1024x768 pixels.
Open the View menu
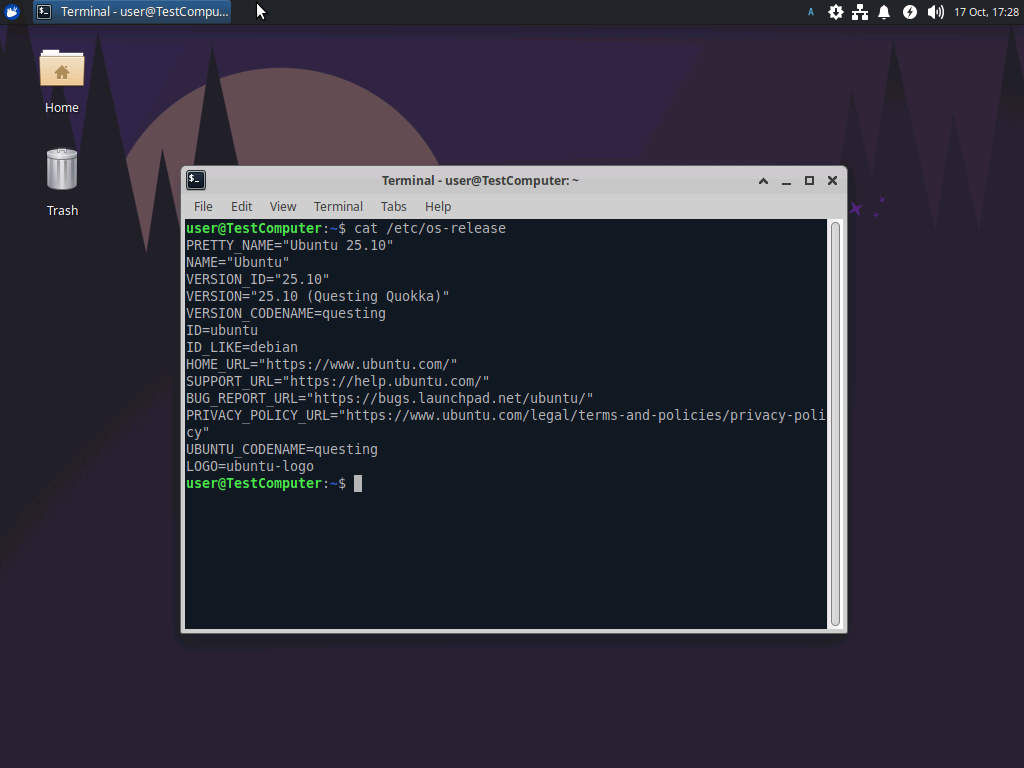click(283, 206)
